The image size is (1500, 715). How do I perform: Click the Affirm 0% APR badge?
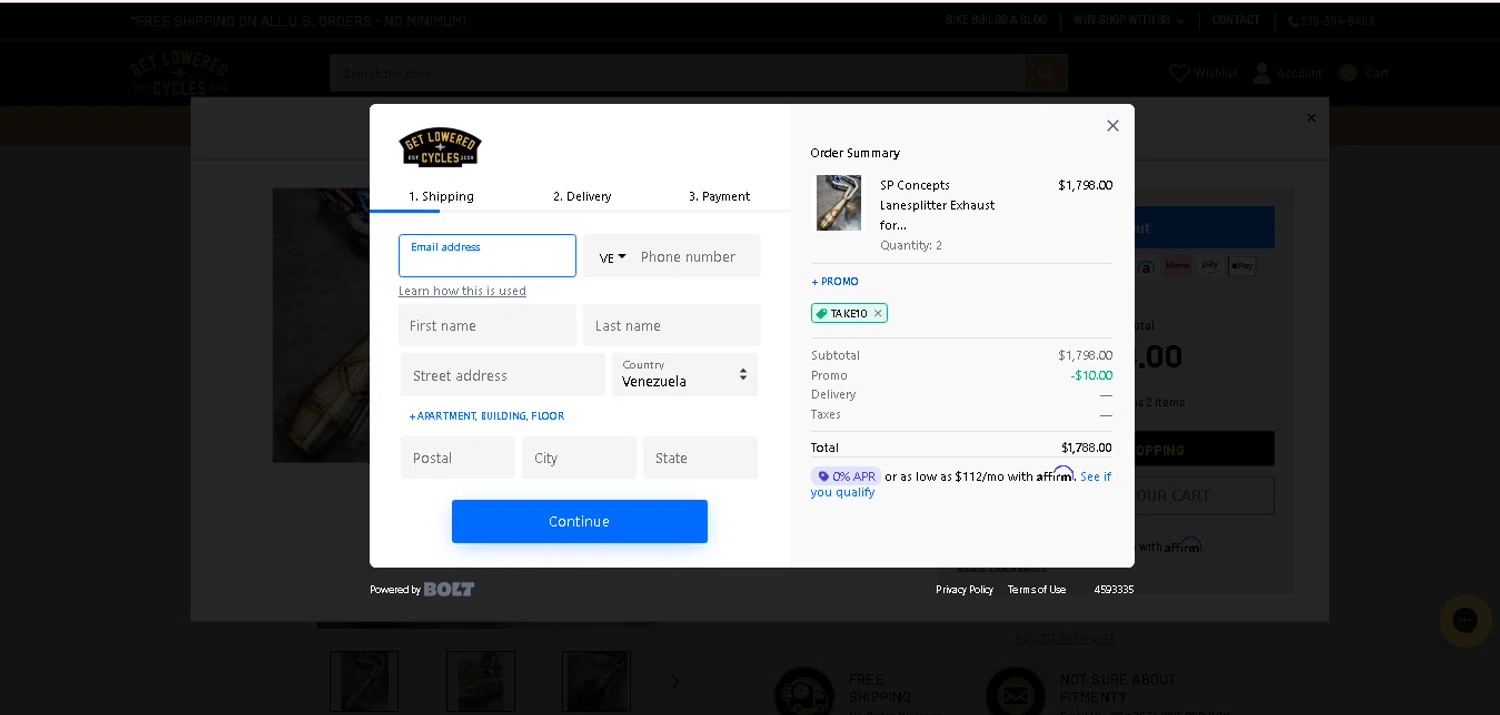coord(846,476)
